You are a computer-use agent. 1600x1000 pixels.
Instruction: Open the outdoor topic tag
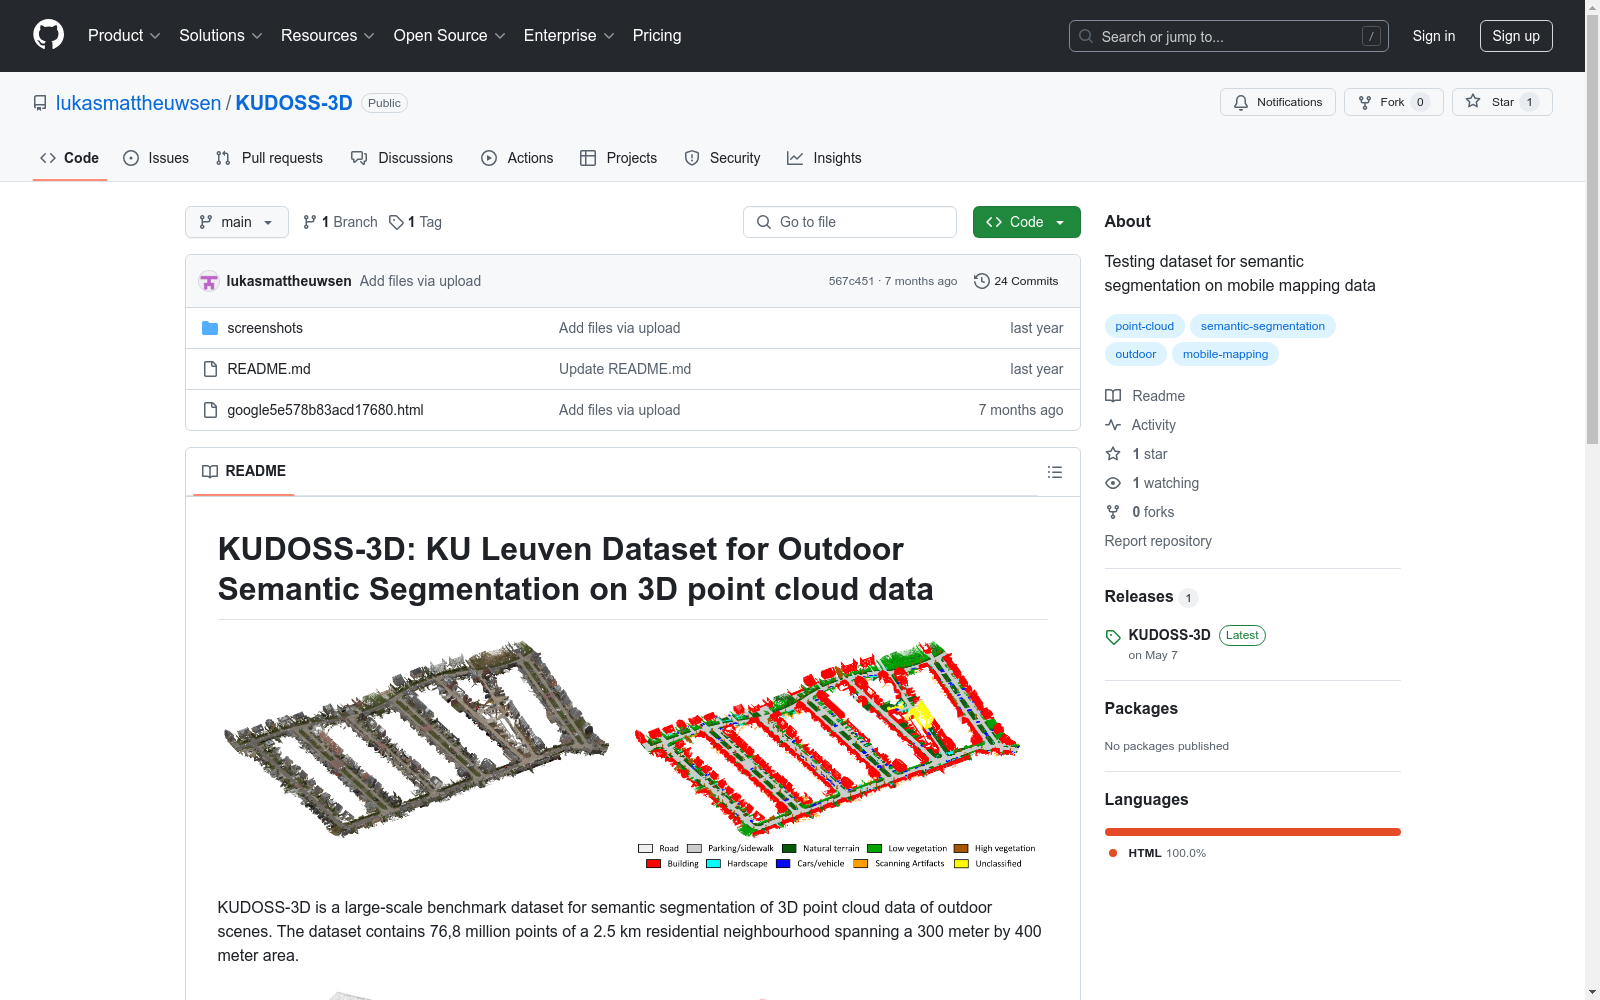[1136, 354]
